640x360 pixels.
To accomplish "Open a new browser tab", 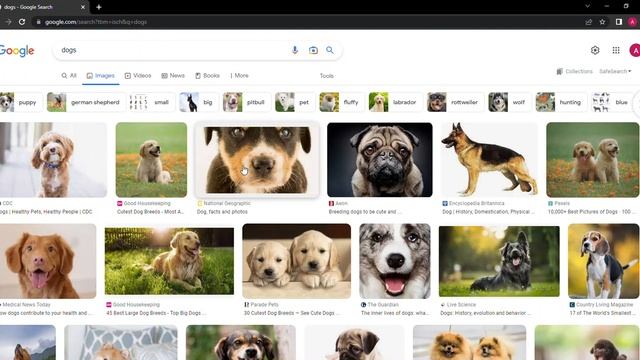I will point(99,7).
